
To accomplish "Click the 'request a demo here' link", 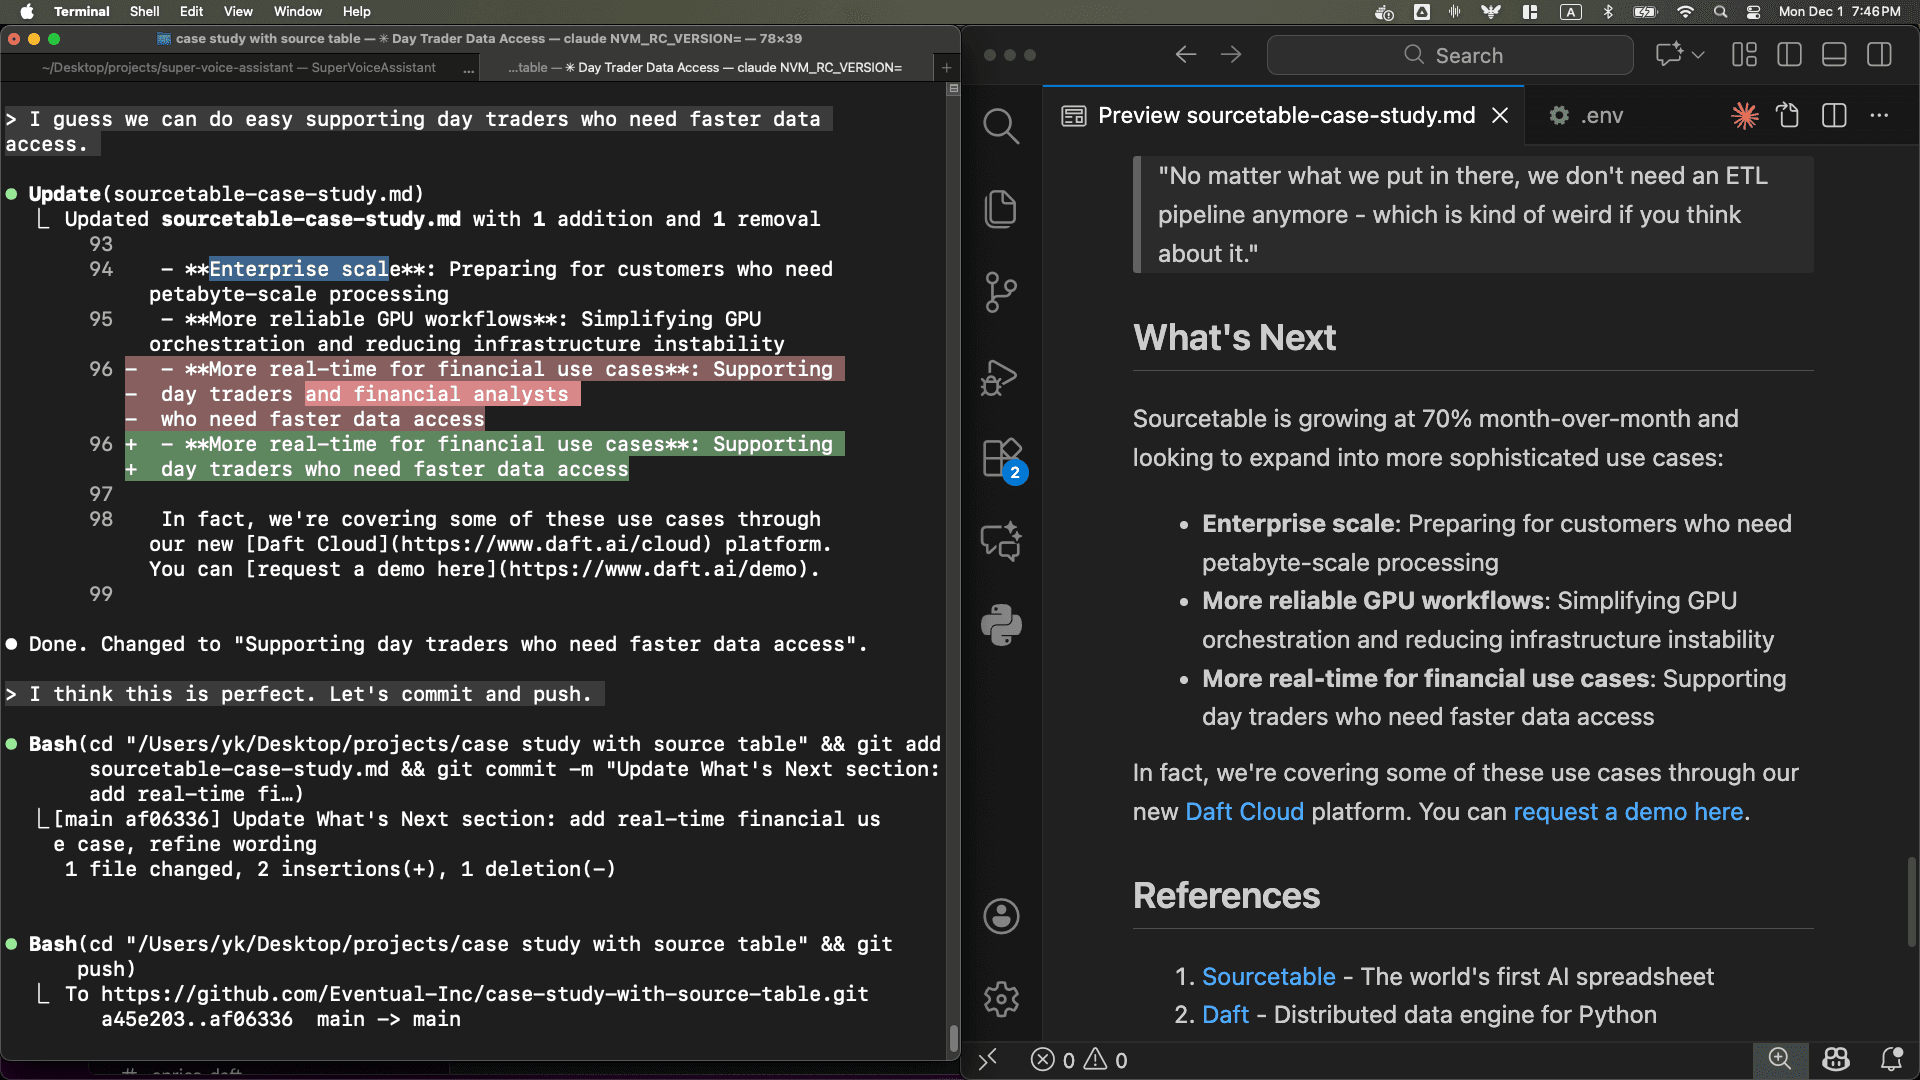I will coord(1628,812).
